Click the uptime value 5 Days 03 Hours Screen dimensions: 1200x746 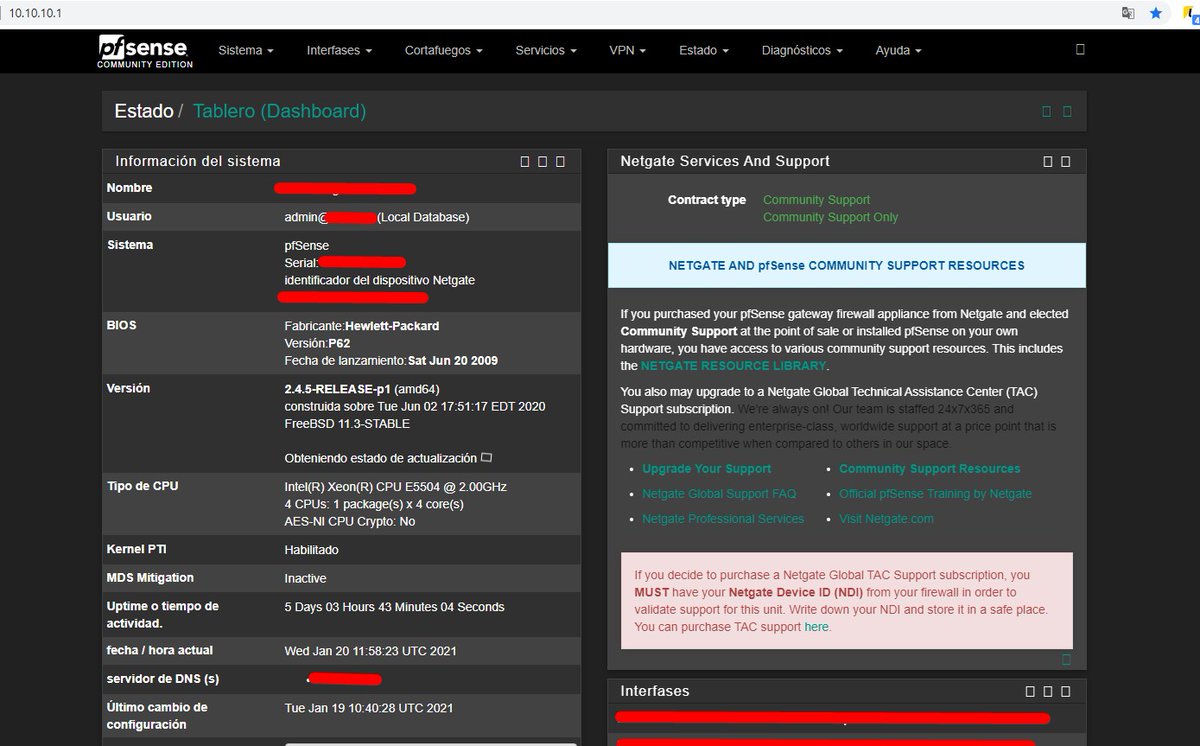coord(394,607)
